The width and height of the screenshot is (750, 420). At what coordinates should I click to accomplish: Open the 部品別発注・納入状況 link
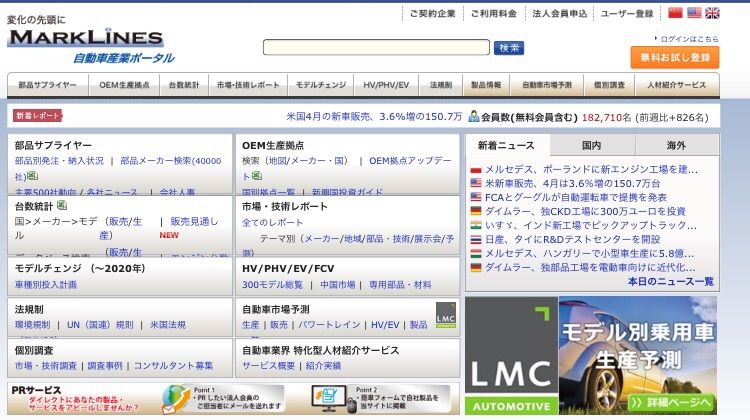point(59,161)
